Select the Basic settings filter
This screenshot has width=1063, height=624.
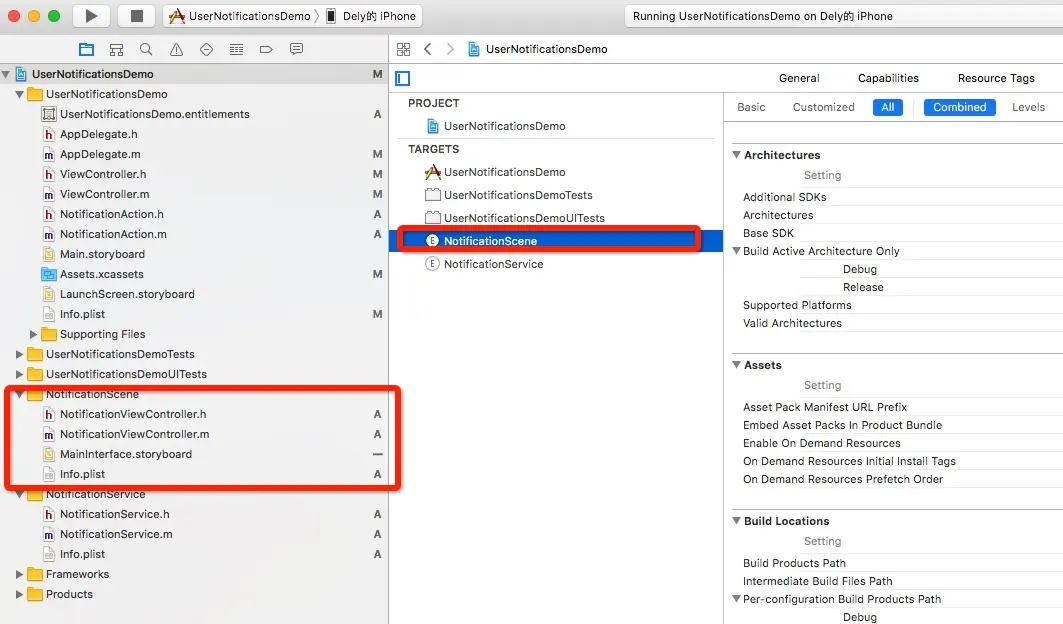(x=751, y=107)
